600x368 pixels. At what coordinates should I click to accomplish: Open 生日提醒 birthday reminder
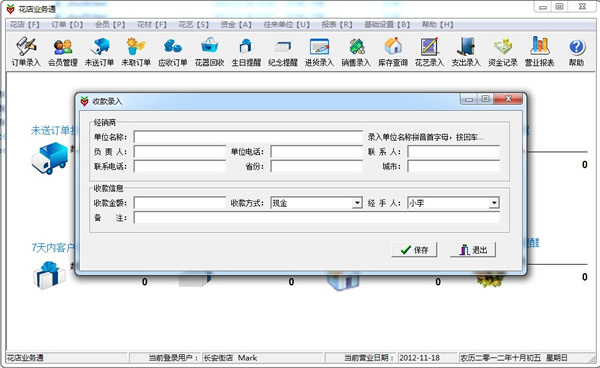pyautogui.click(x=246, y=52)
